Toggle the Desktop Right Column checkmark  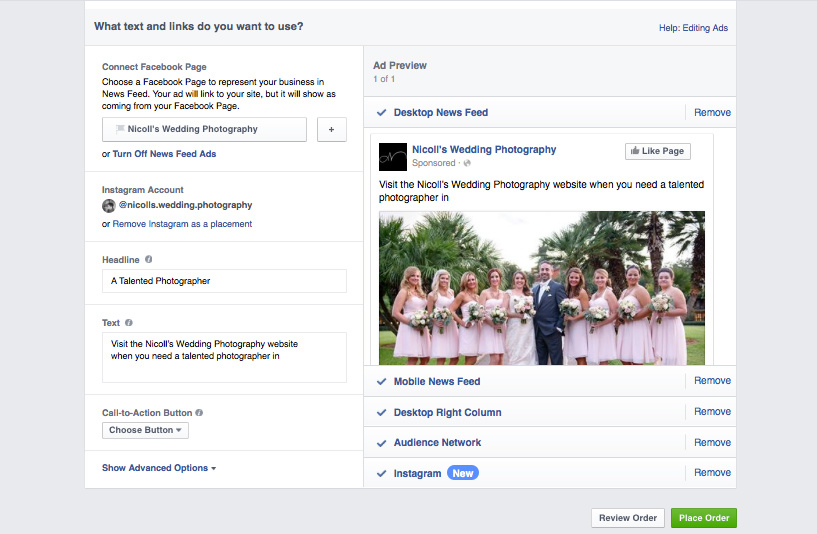tap(381, 413)
